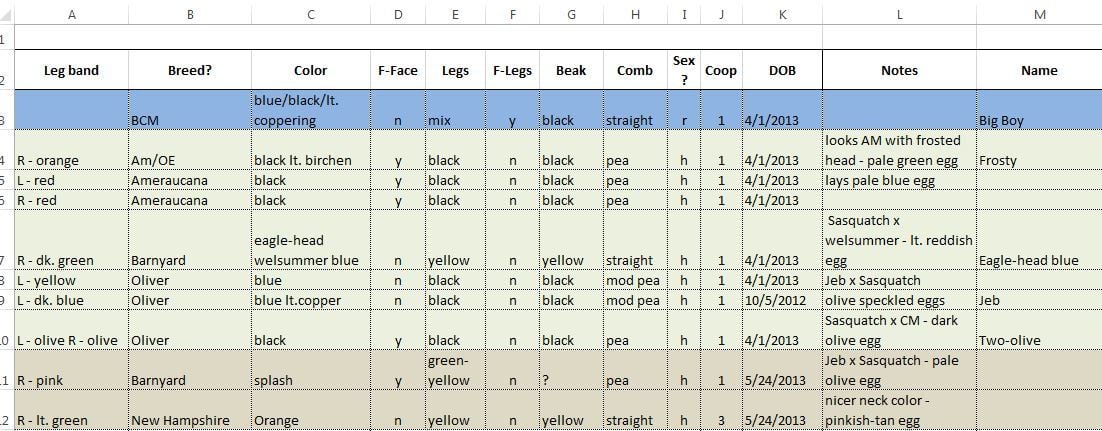Image resolution: width=1102 pixels, height=431 pixels.
Task: Click the "F-Face" header cell
Action: point(397,71)
